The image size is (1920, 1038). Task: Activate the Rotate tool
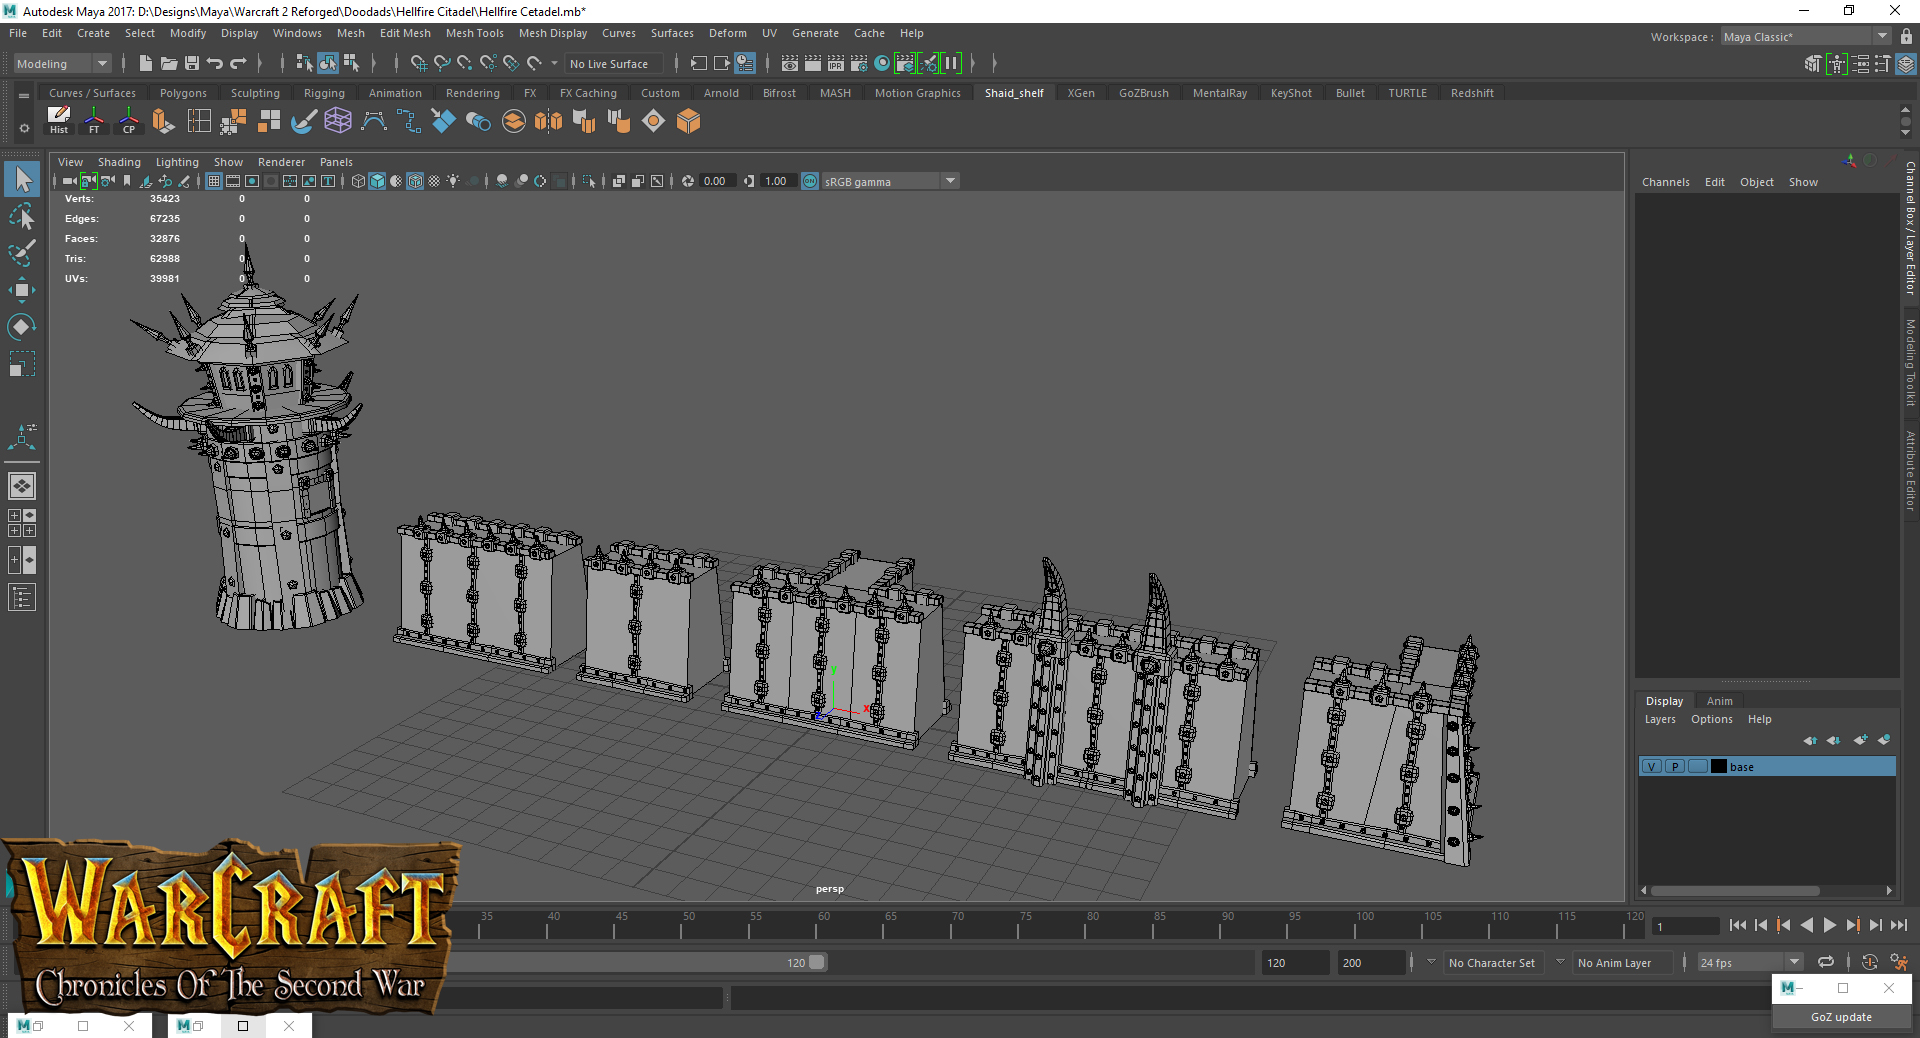pyautogui.click(x=22, y=326)
